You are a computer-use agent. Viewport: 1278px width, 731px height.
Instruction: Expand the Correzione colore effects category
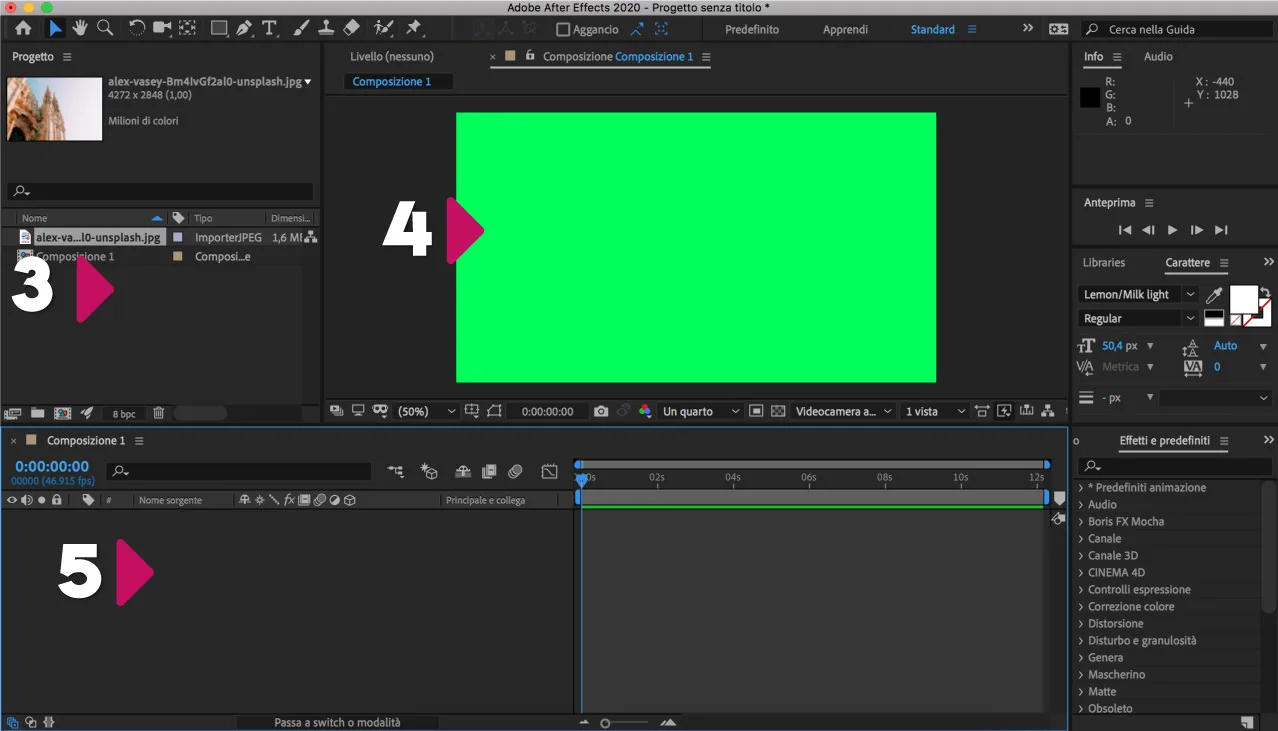(x=1130, y=606)
